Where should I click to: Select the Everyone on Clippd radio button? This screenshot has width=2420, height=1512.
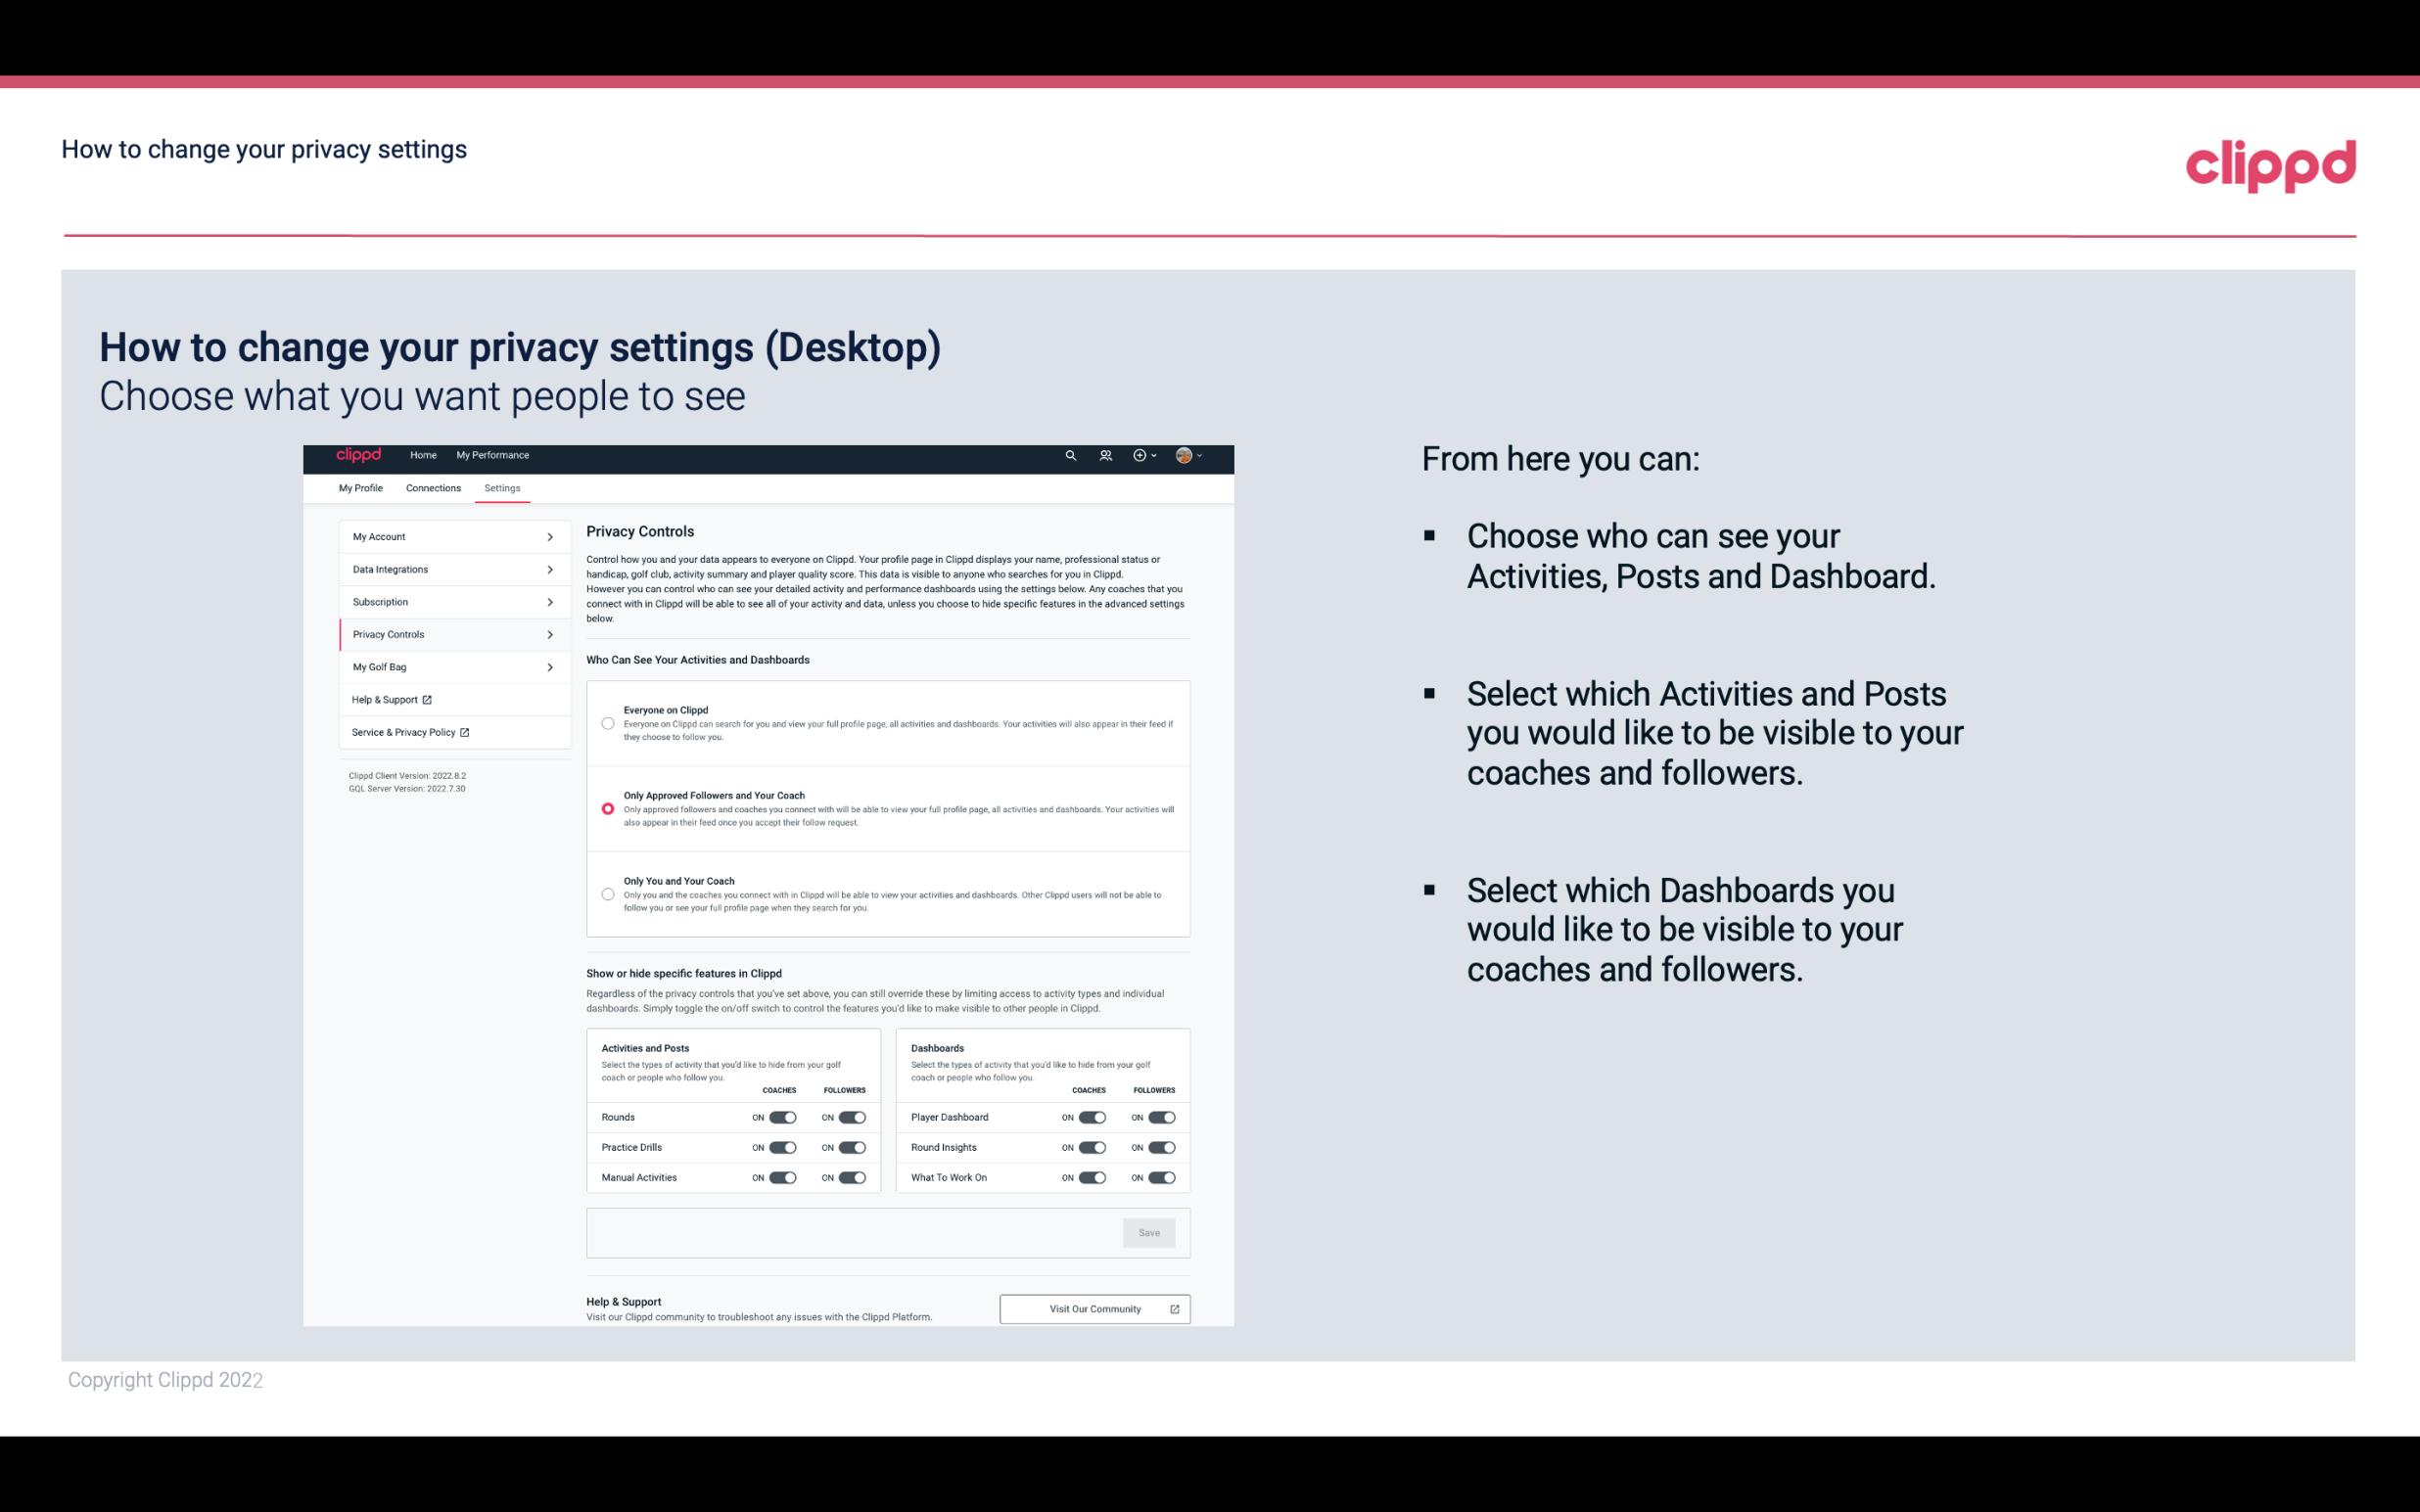point(608,723)
